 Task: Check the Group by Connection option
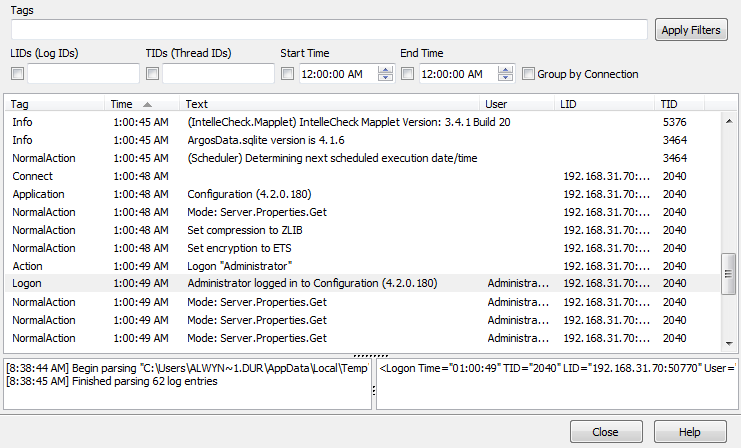tap(528, 74)
